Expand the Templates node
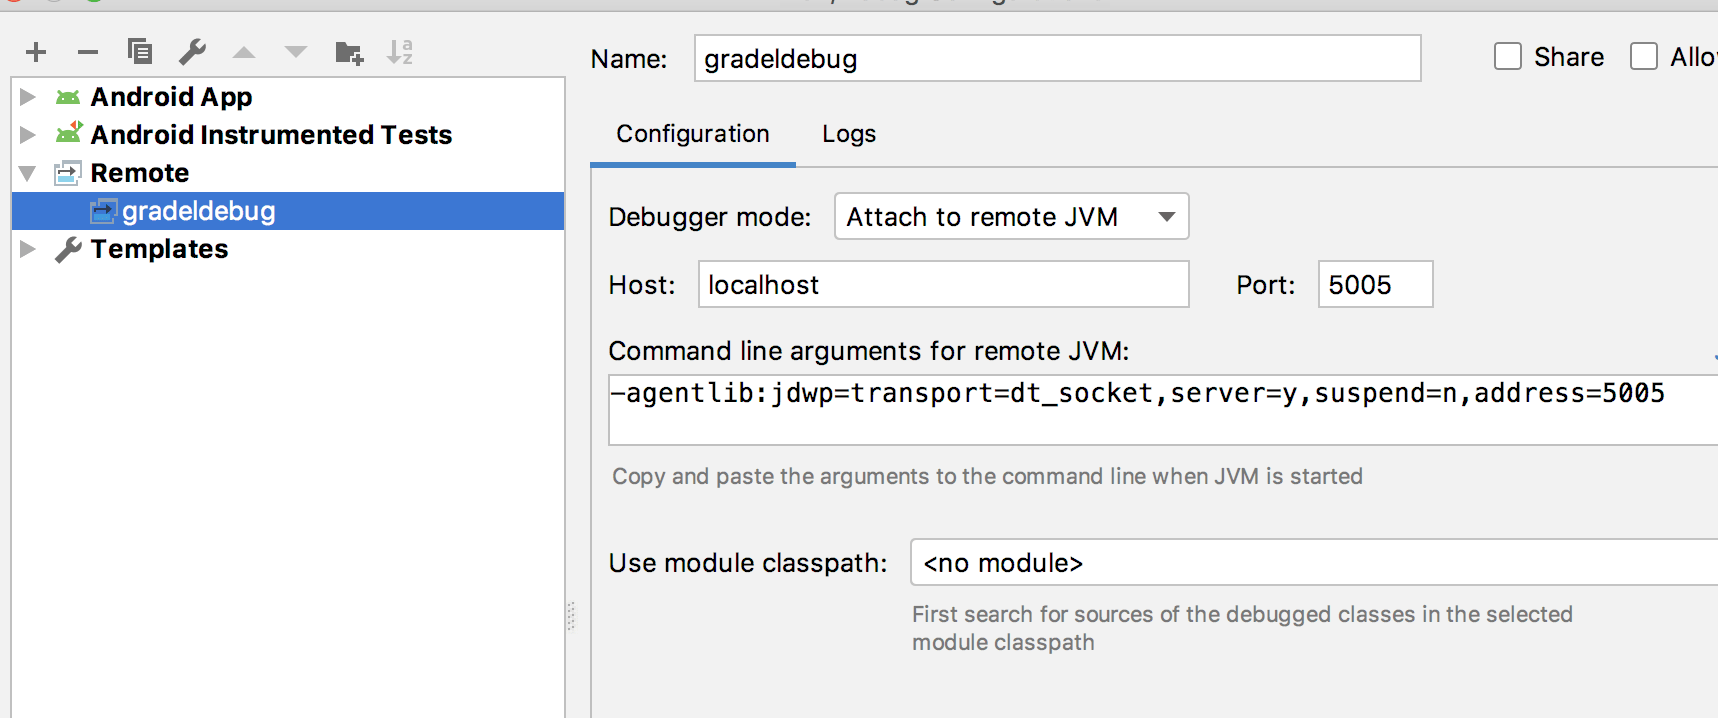 tap(28, 249)
